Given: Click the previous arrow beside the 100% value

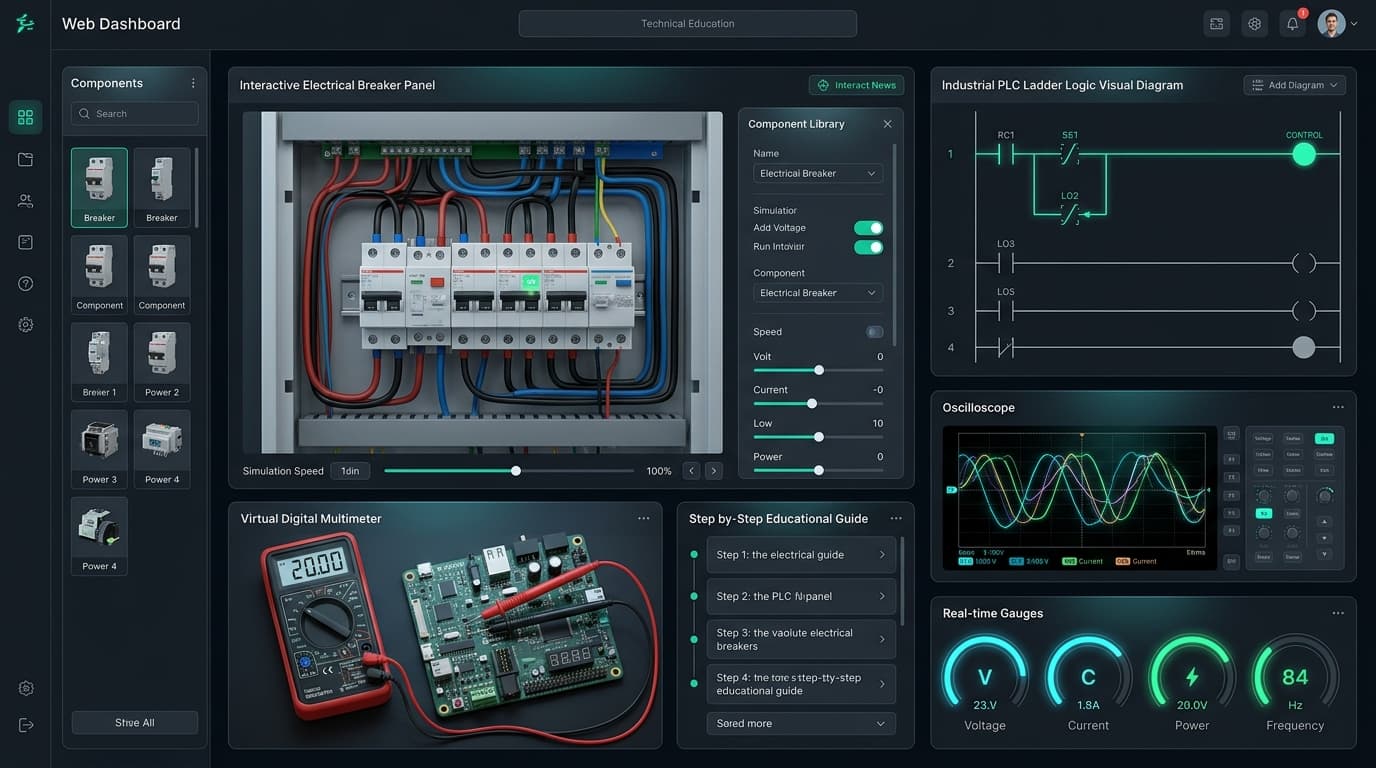Looking at the screenshot, I should pos(691,471).
